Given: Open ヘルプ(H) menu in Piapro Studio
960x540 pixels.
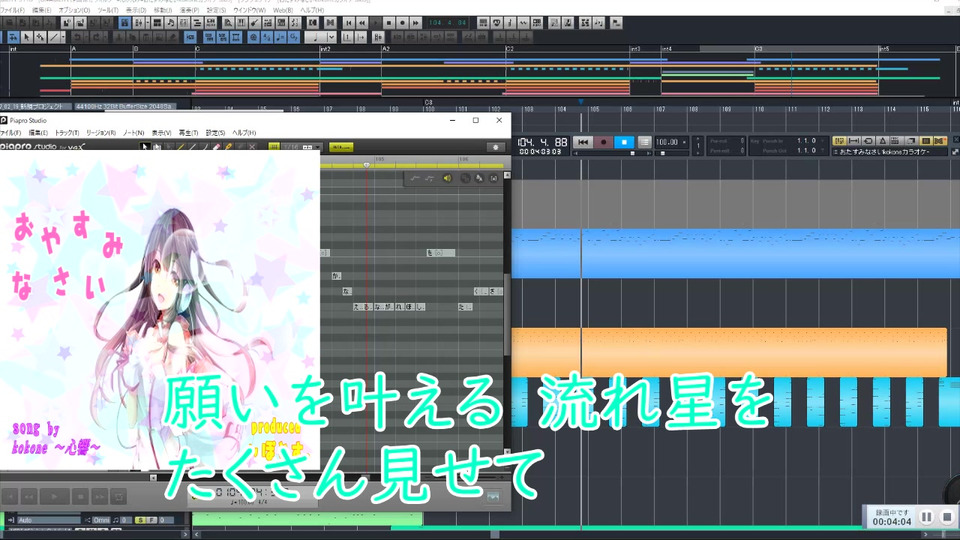Looking at the screenshot, I should [x=244, y=133].
